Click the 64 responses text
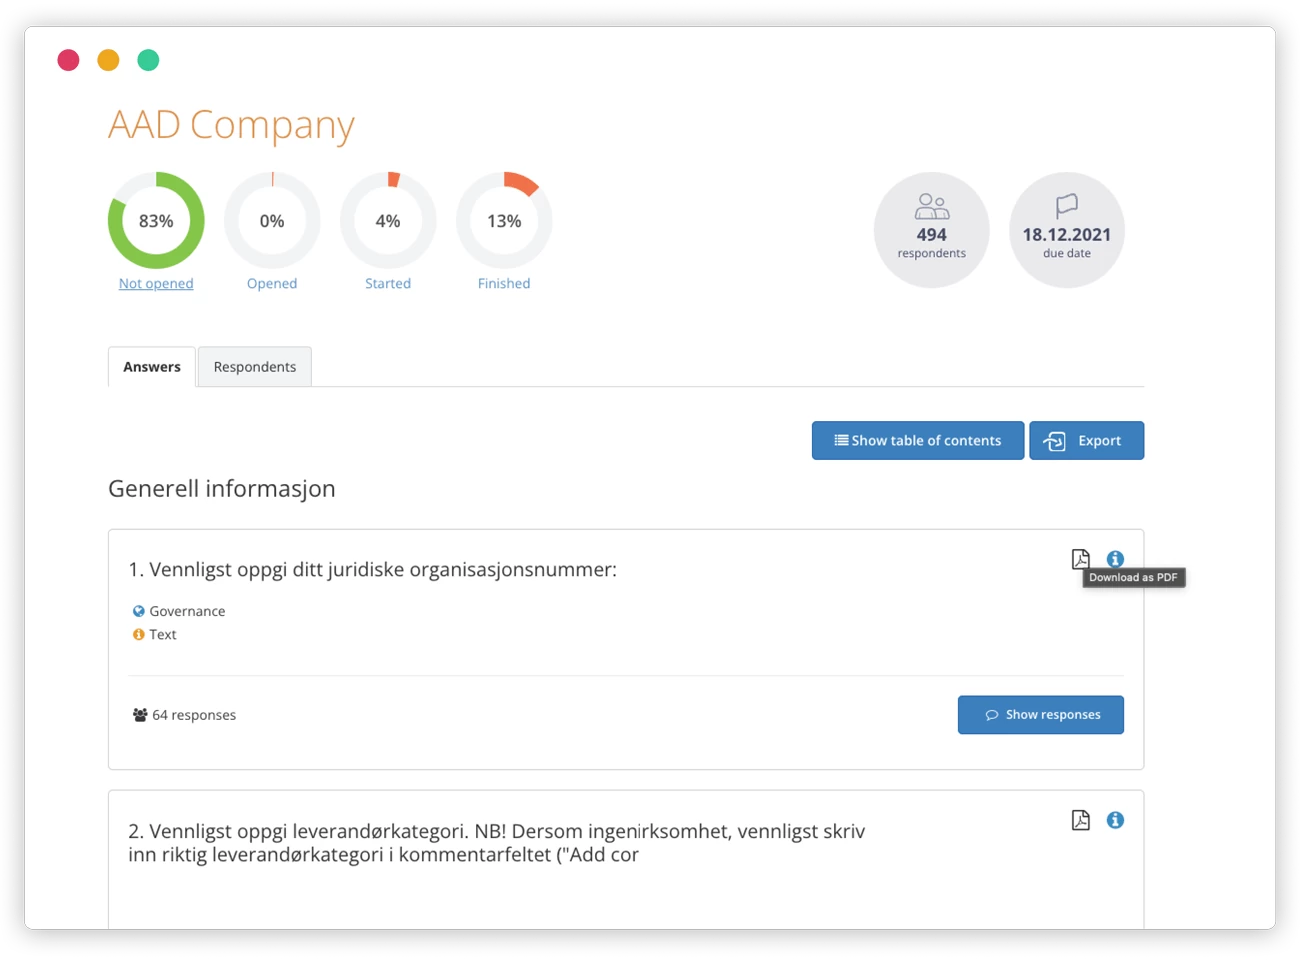The width and height of the screenshot is (1300, 960). pos(194,715)
